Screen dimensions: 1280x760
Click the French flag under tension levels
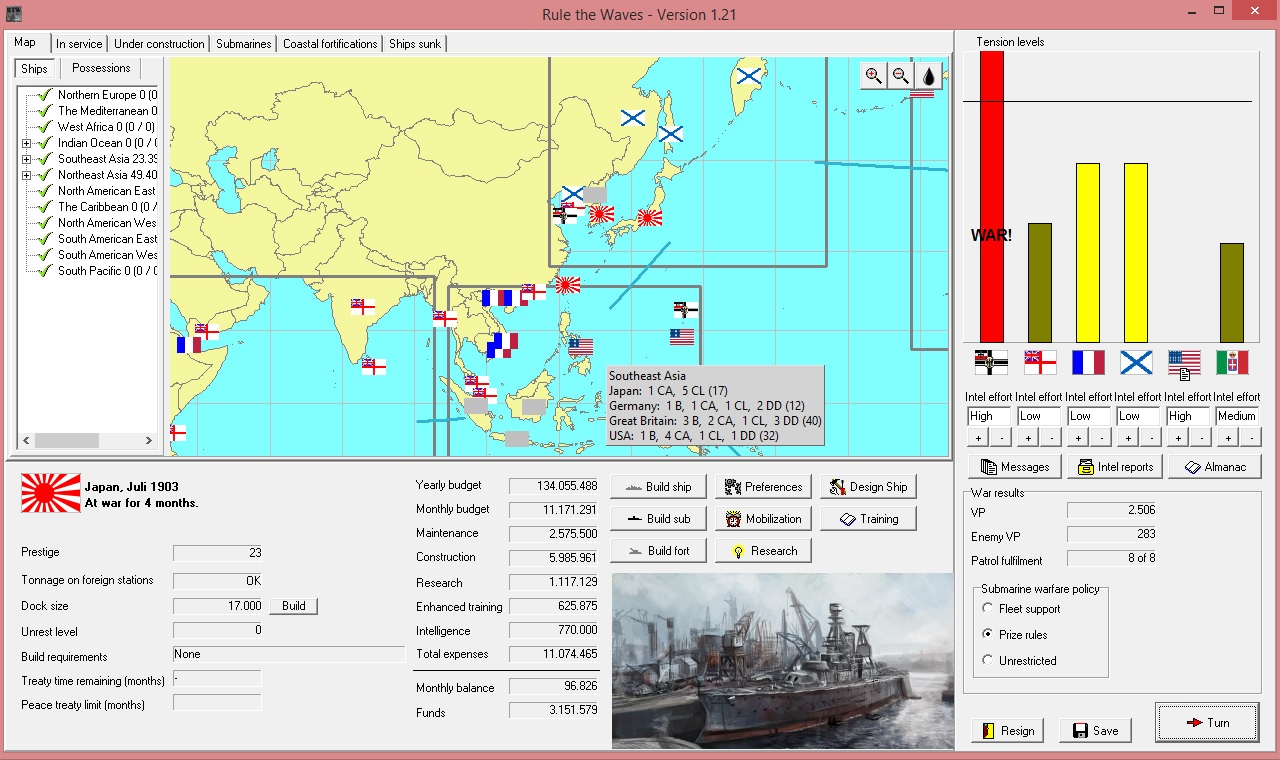(1088, 361)
